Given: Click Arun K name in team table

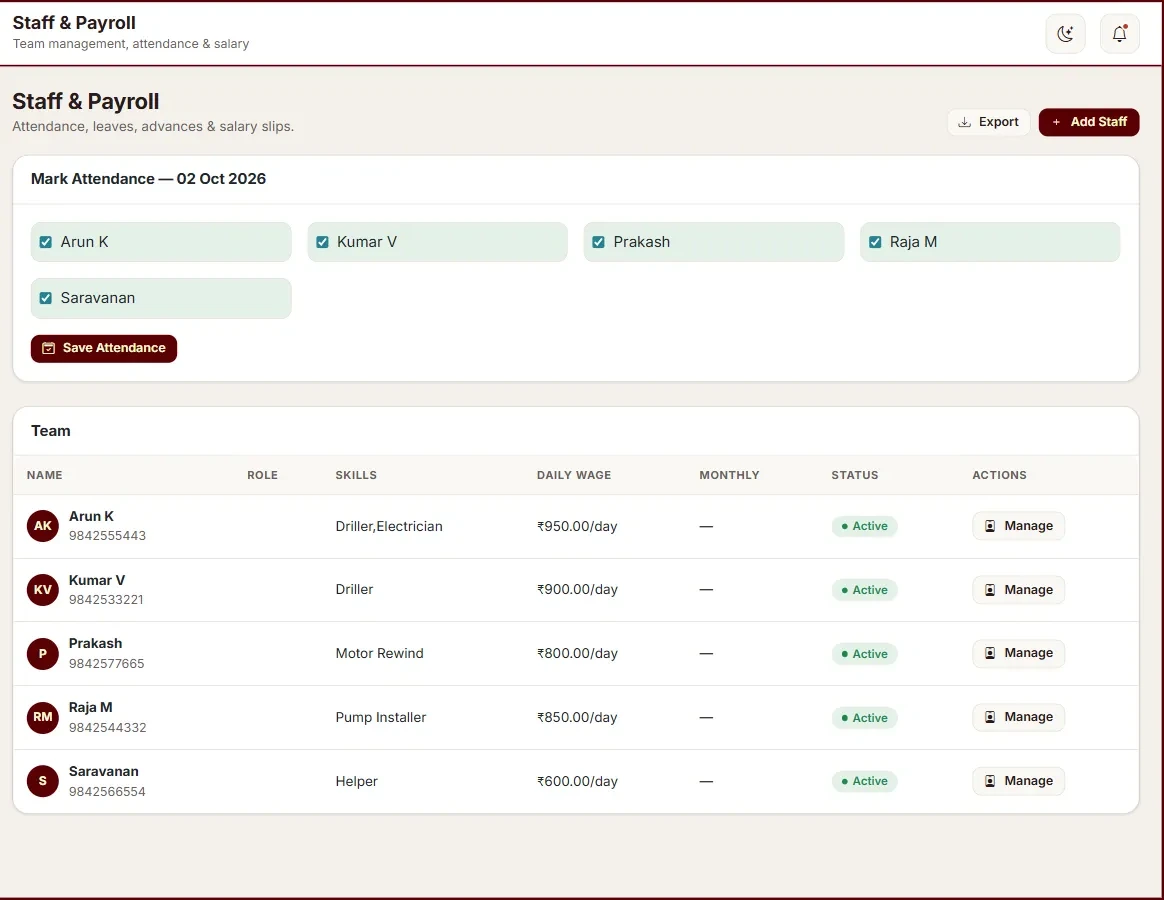Looking at the screenshot, I should (x=91, y=516).
